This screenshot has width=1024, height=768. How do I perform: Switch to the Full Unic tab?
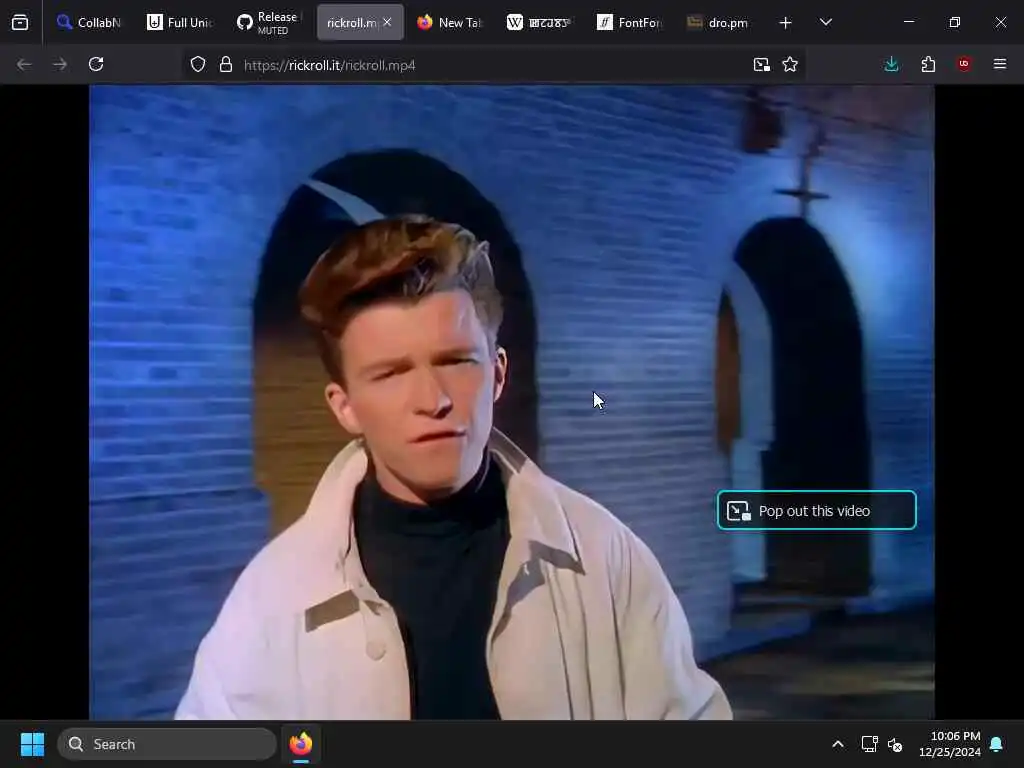pyautogui.click(x=180, y=22)
